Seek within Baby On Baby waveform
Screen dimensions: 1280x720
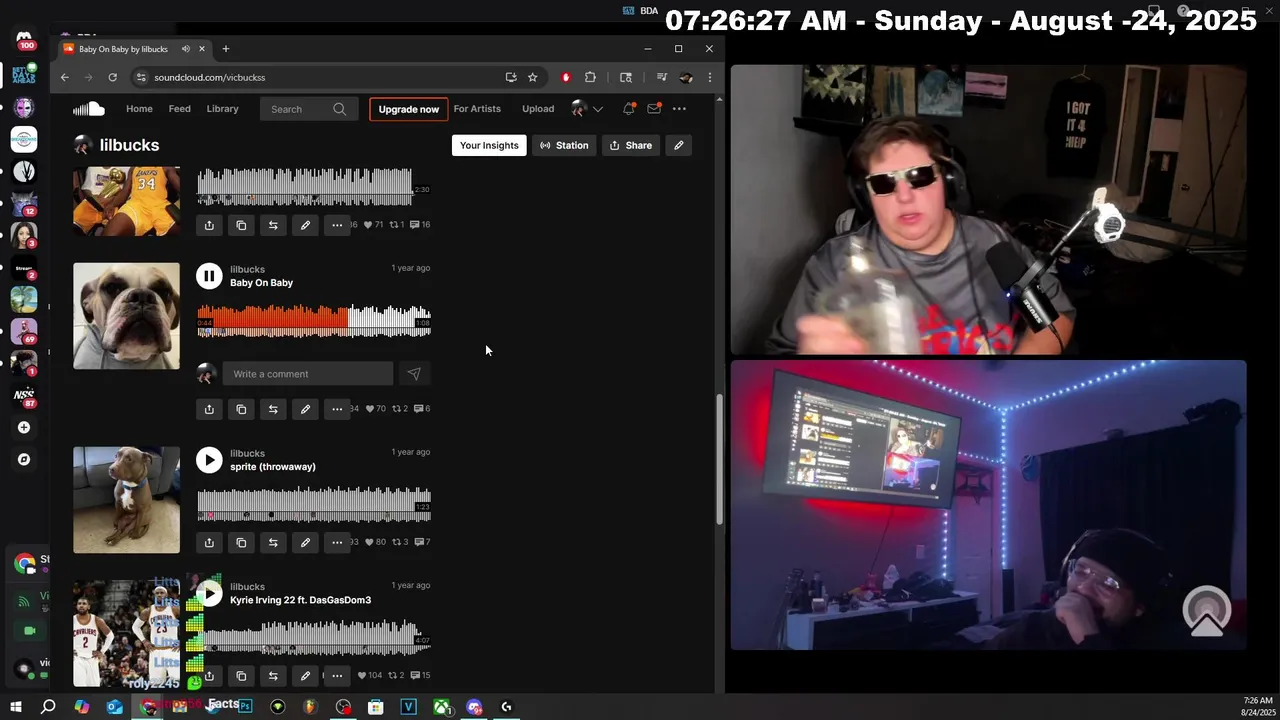pos(314,321)
